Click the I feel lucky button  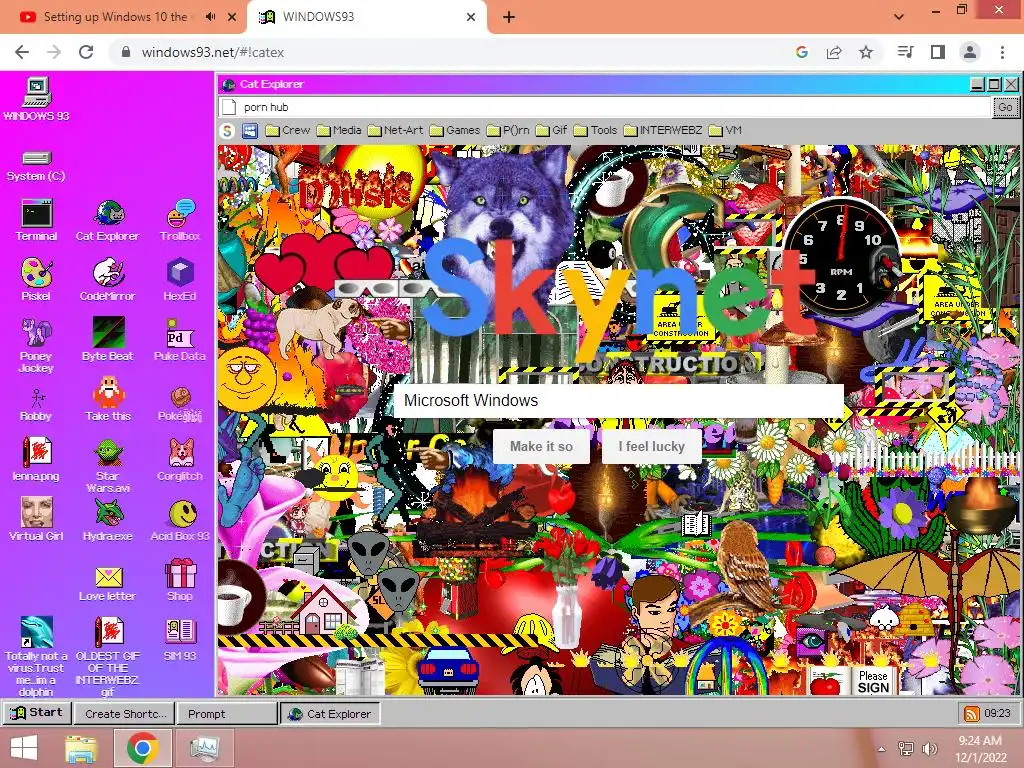click(x=652, y=447)
